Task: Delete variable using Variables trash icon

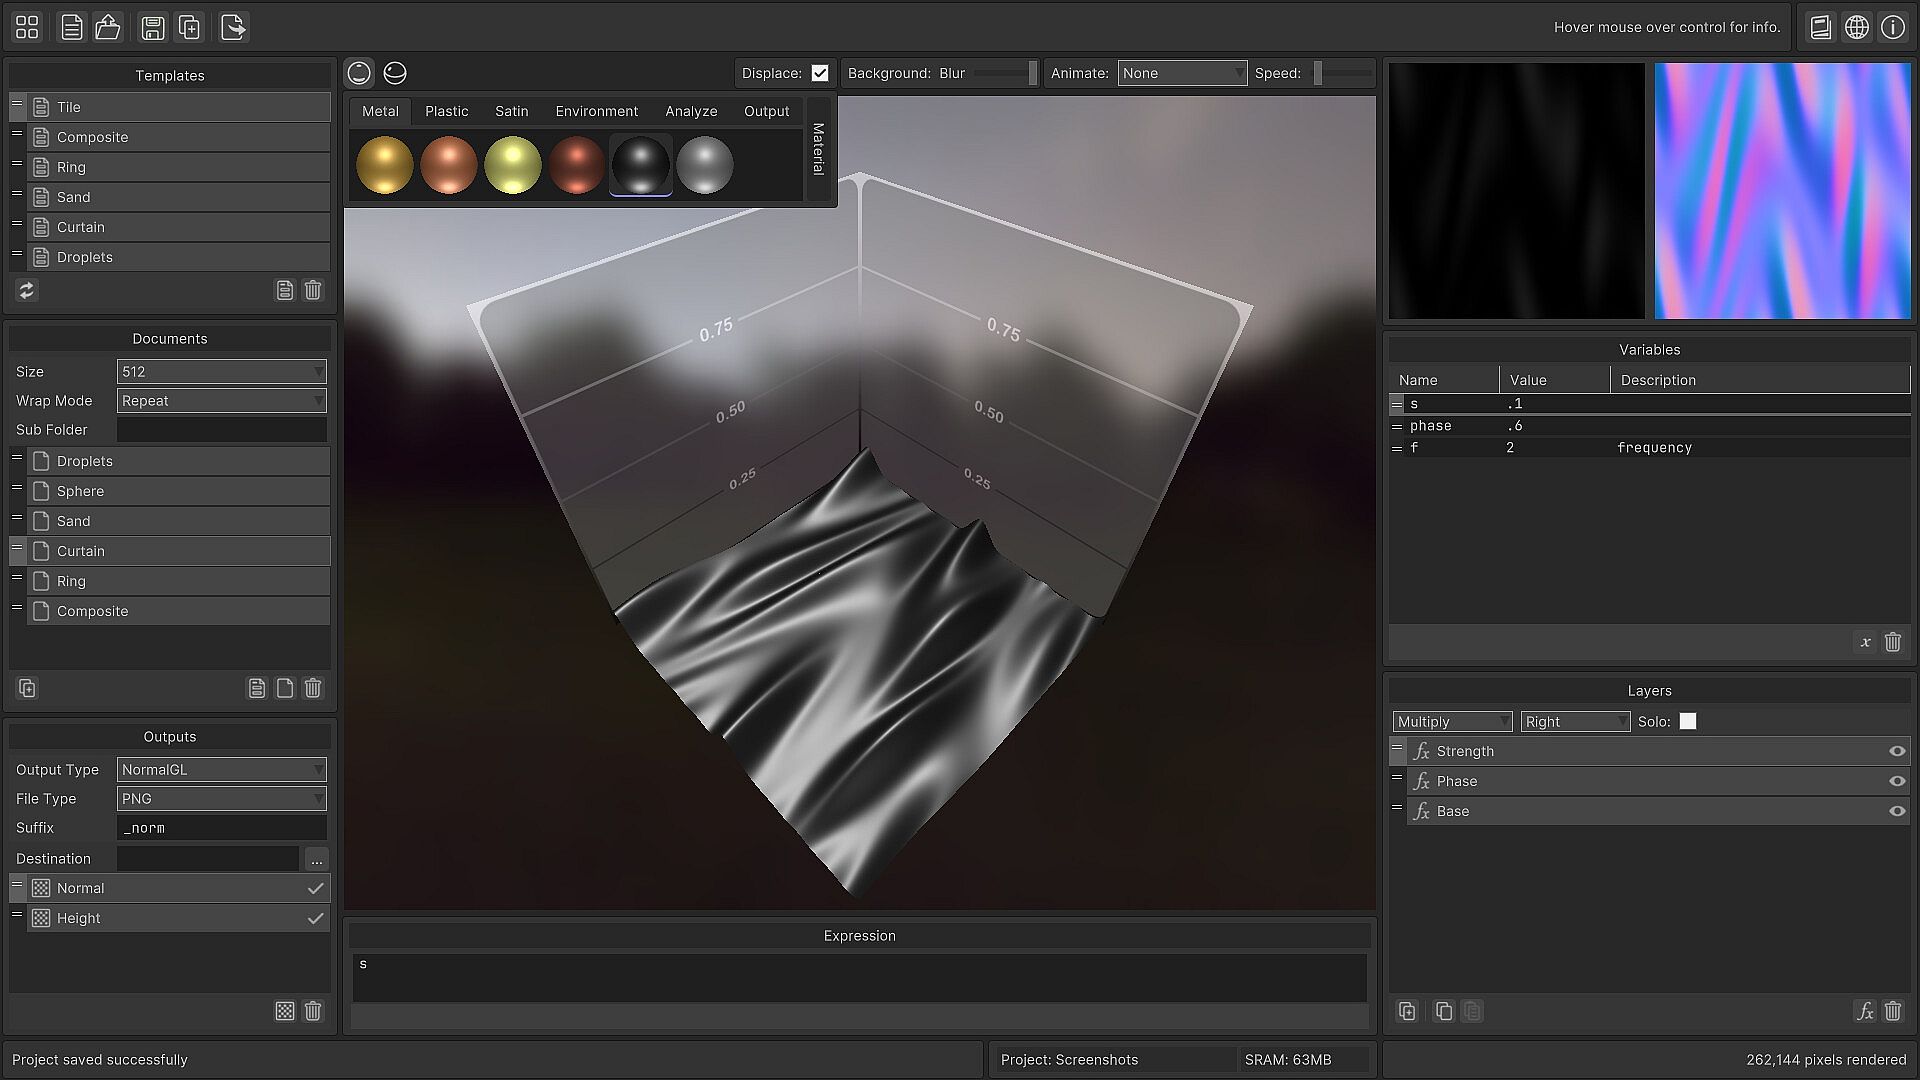Action: tap(1892, 642)
